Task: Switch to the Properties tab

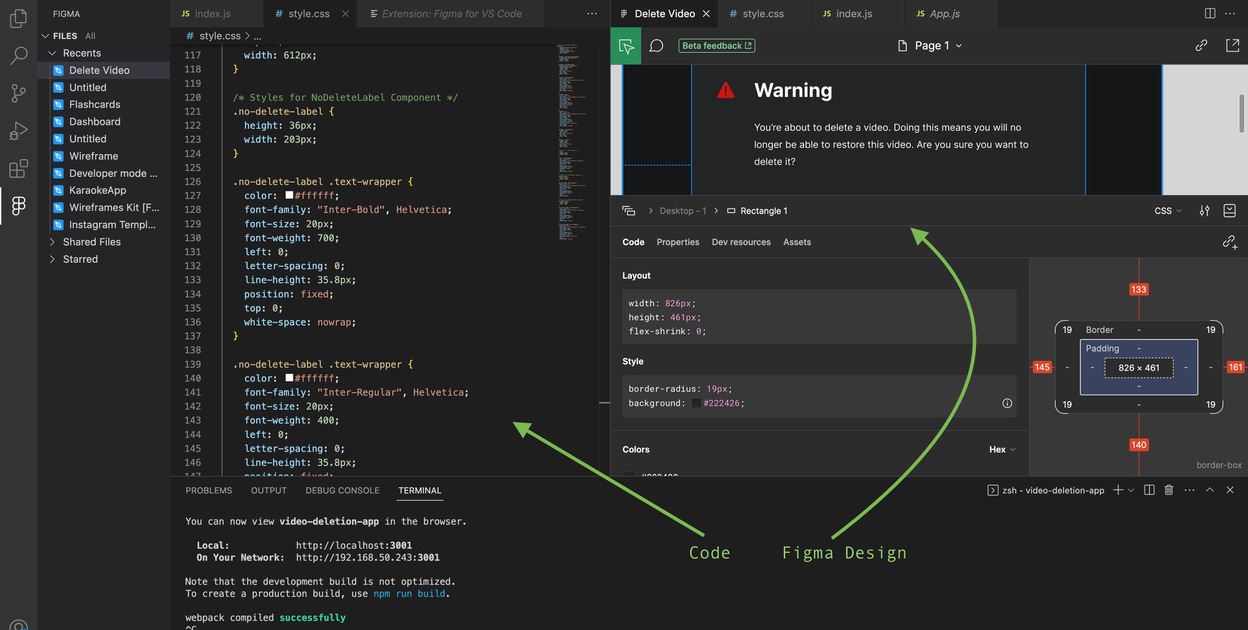Action: (x=678, y=241)
